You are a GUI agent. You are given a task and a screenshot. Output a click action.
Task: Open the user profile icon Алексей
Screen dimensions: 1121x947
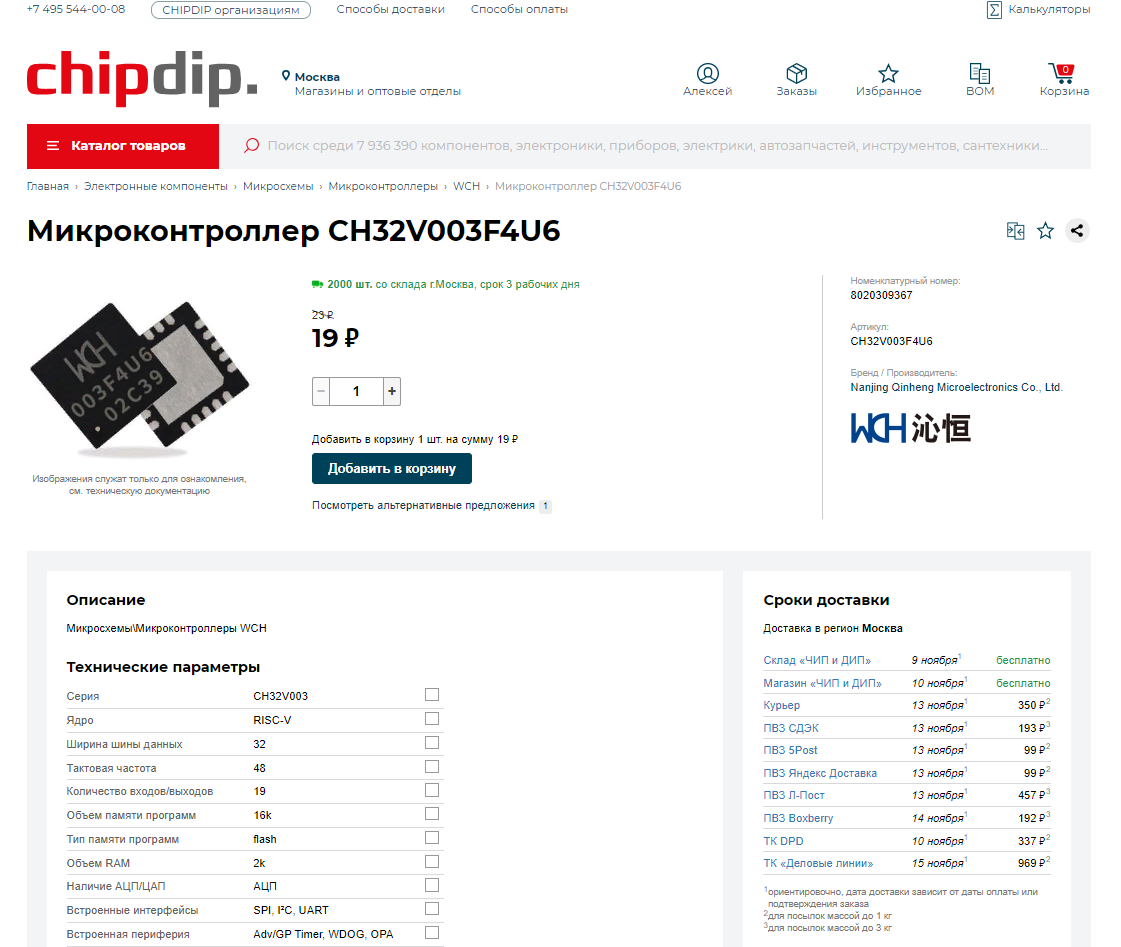pyautogui.click(x=707, y=74)
